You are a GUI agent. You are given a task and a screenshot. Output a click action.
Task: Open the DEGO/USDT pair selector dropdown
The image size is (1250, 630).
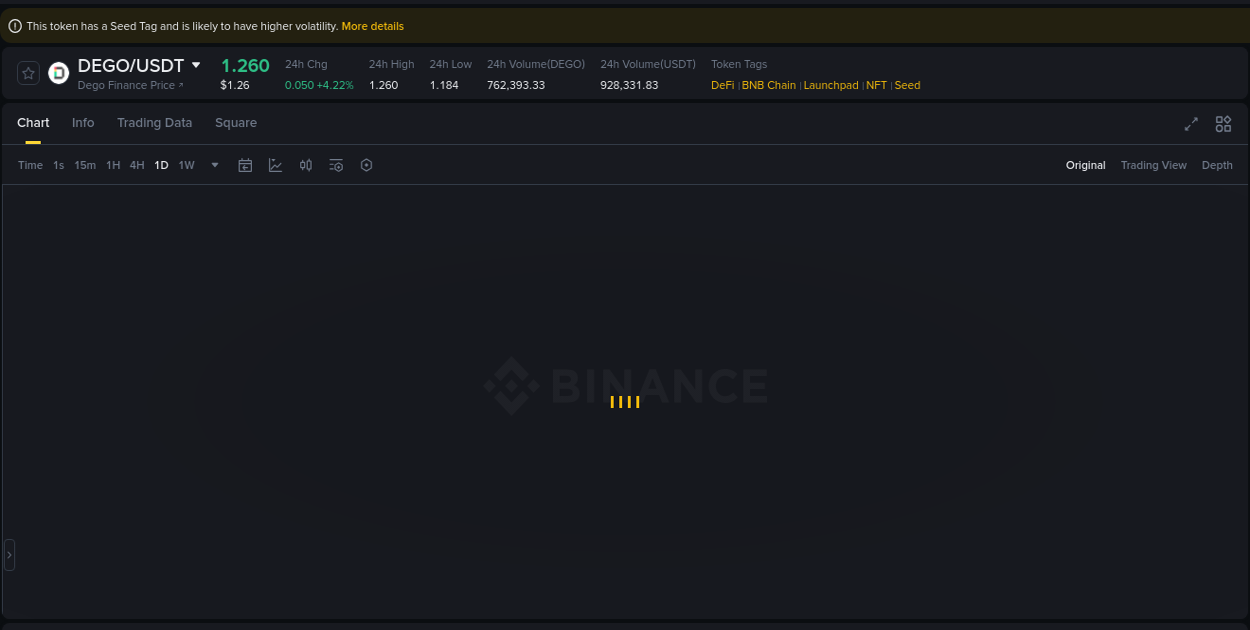196,64
